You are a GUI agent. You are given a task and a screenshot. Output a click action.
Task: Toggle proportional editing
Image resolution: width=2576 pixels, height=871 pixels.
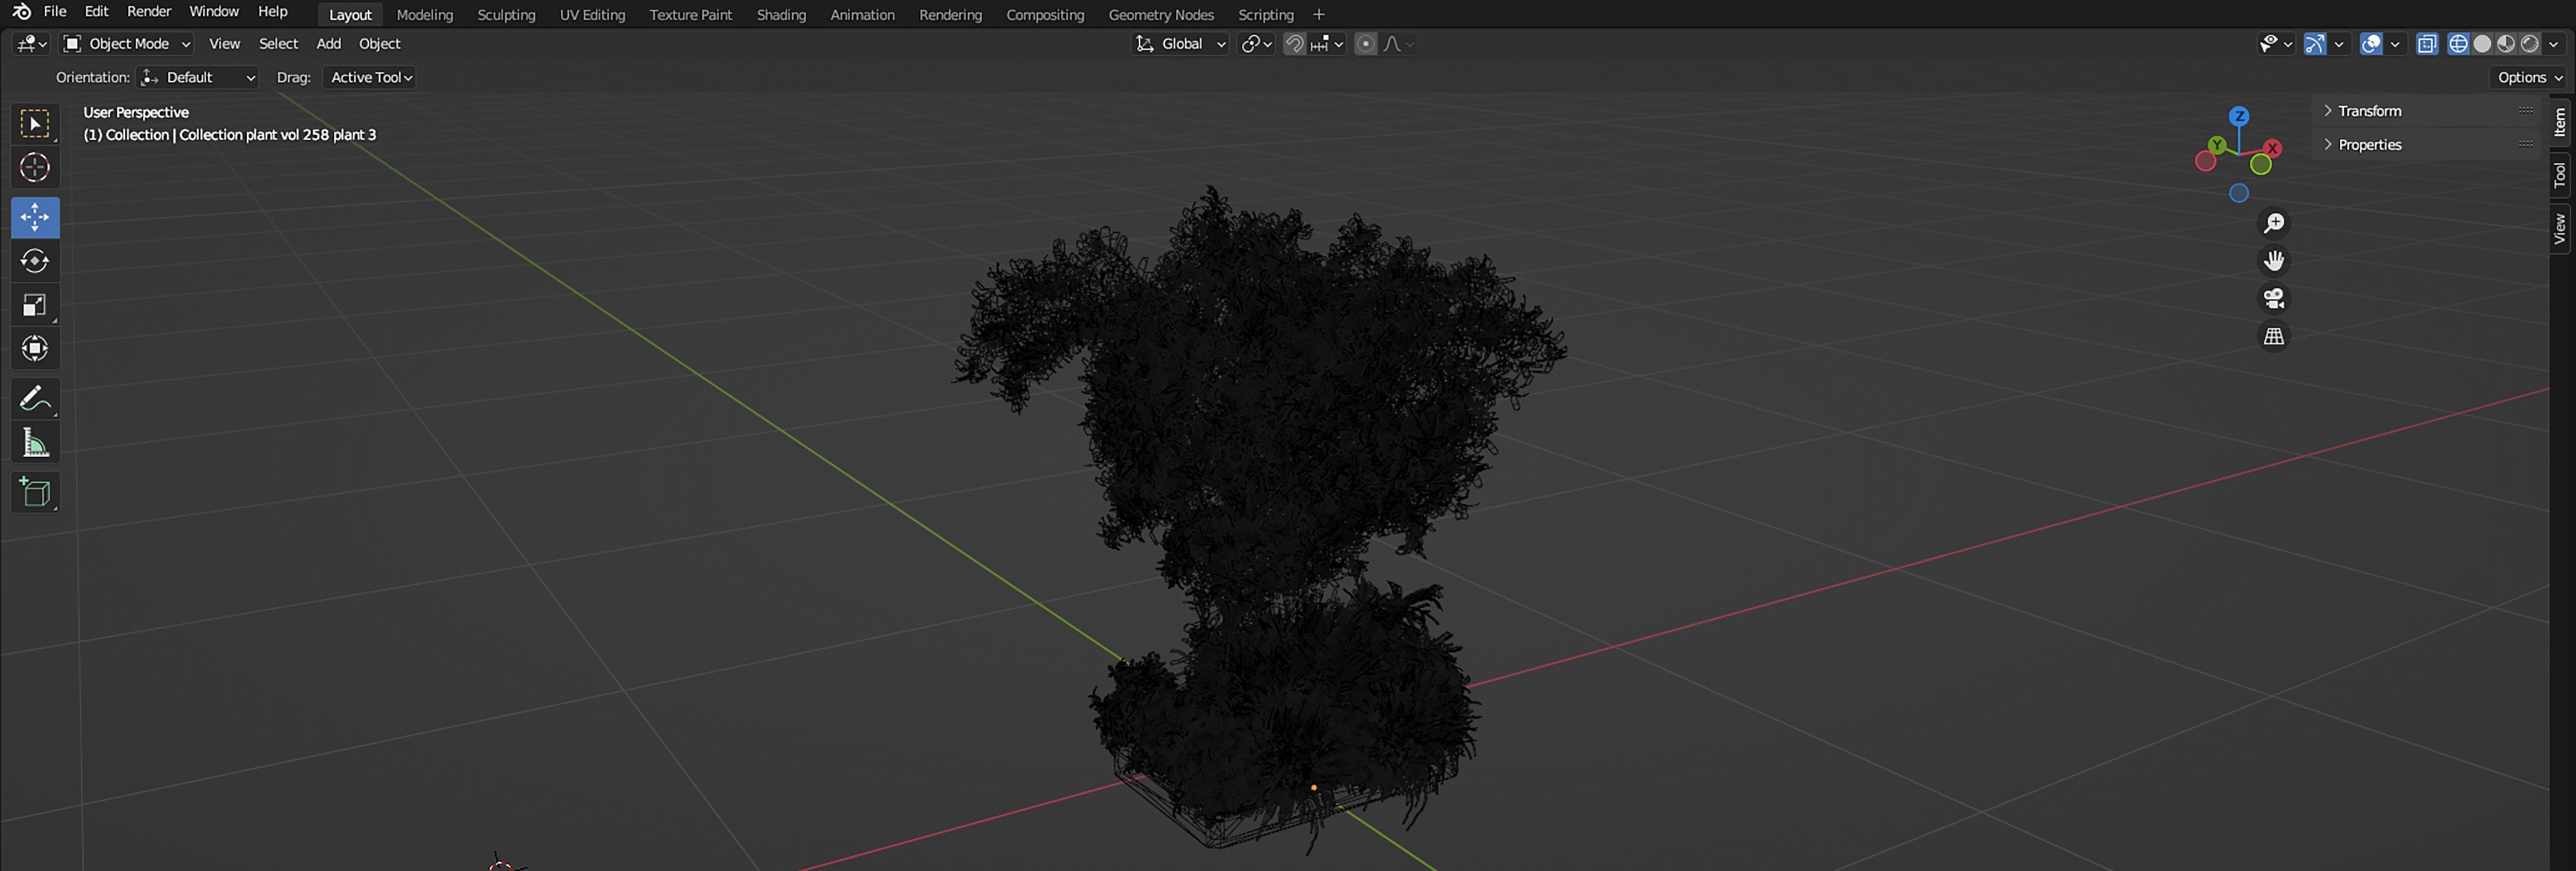tap(1365, 44)
